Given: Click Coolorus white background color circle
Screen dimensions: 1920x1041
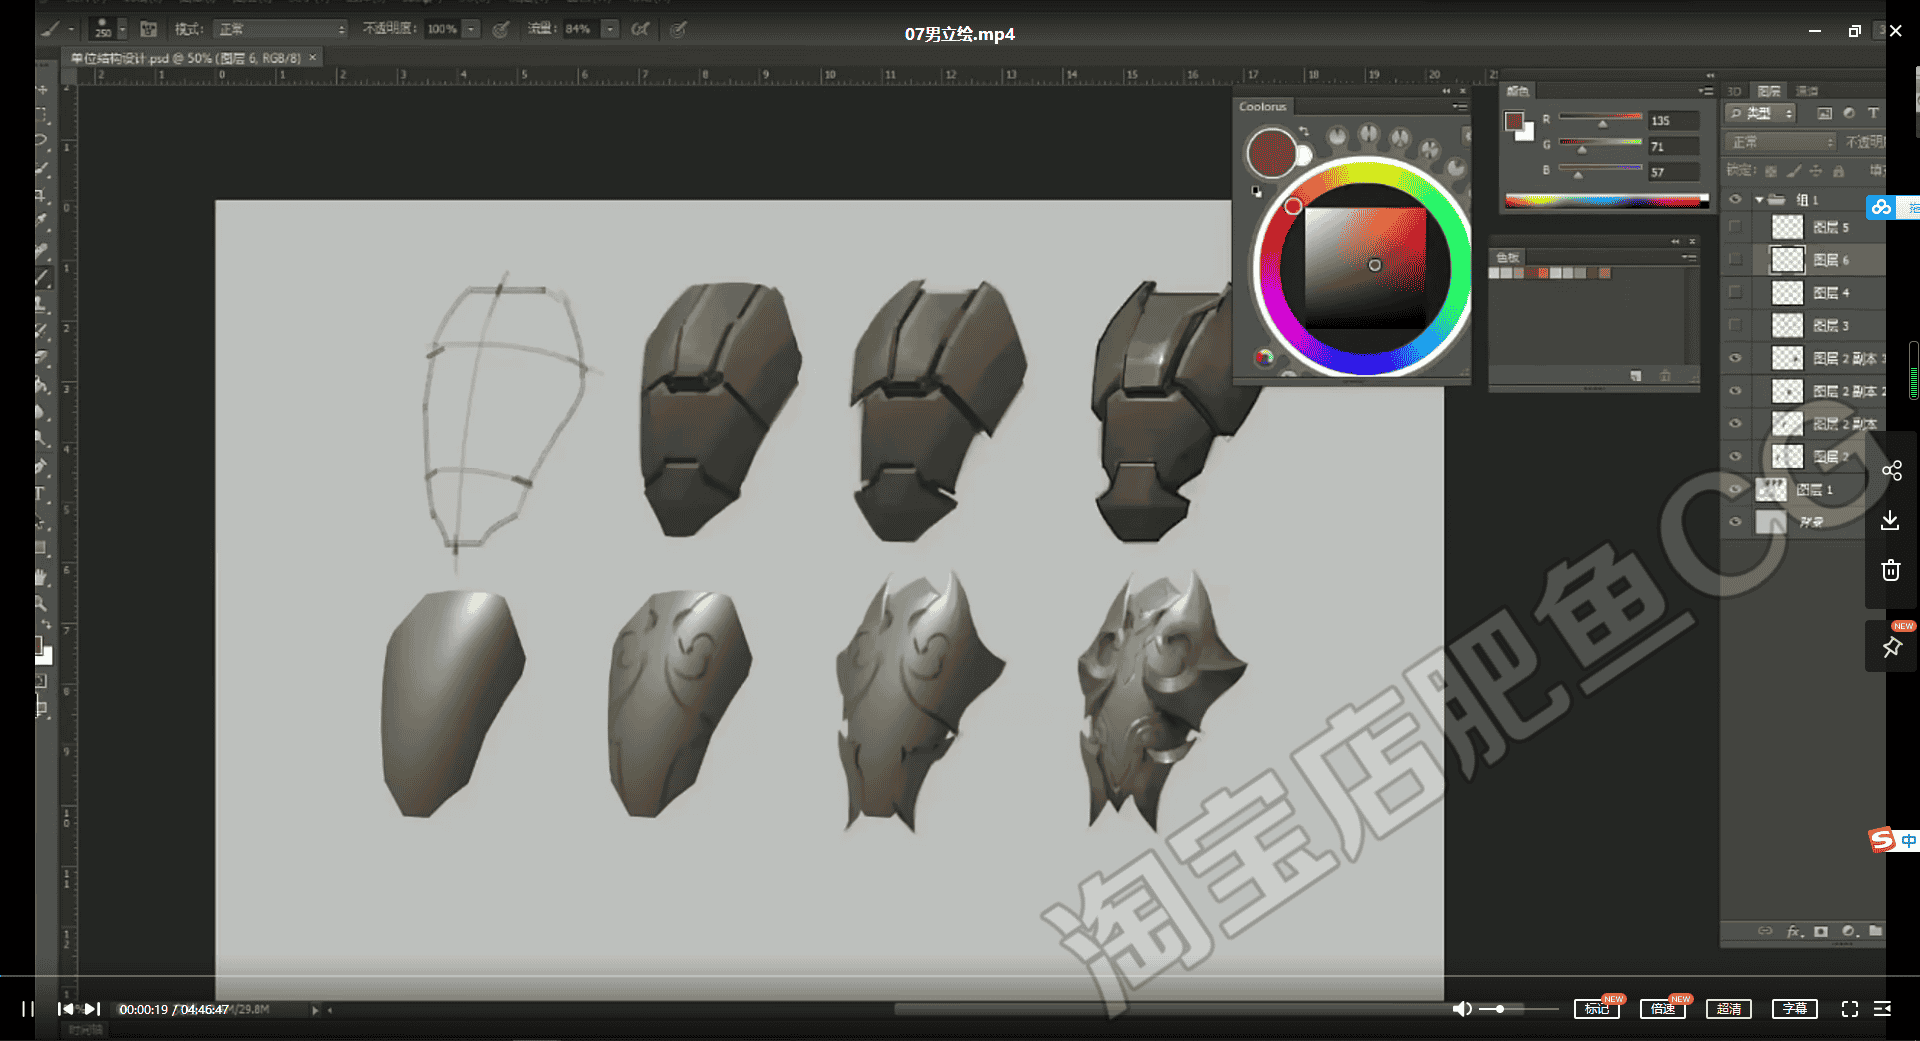Looking at the screenshot, I should [1303, 155].
